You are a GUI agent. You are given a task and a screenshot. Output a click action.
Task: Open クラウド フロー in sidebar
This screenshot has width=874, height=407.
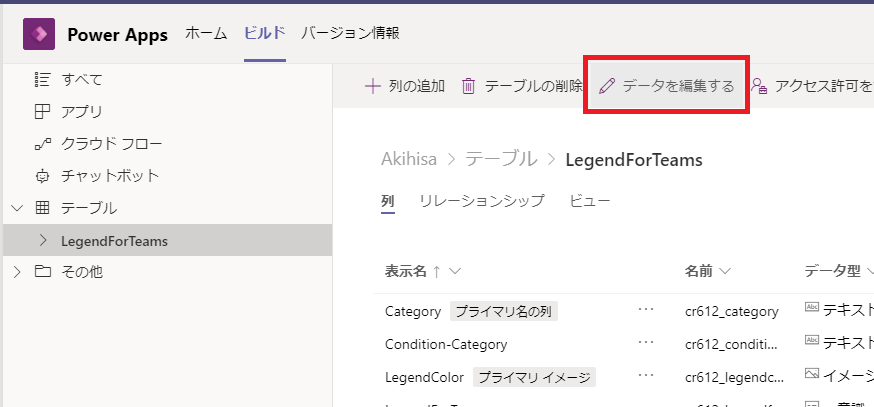111,144
